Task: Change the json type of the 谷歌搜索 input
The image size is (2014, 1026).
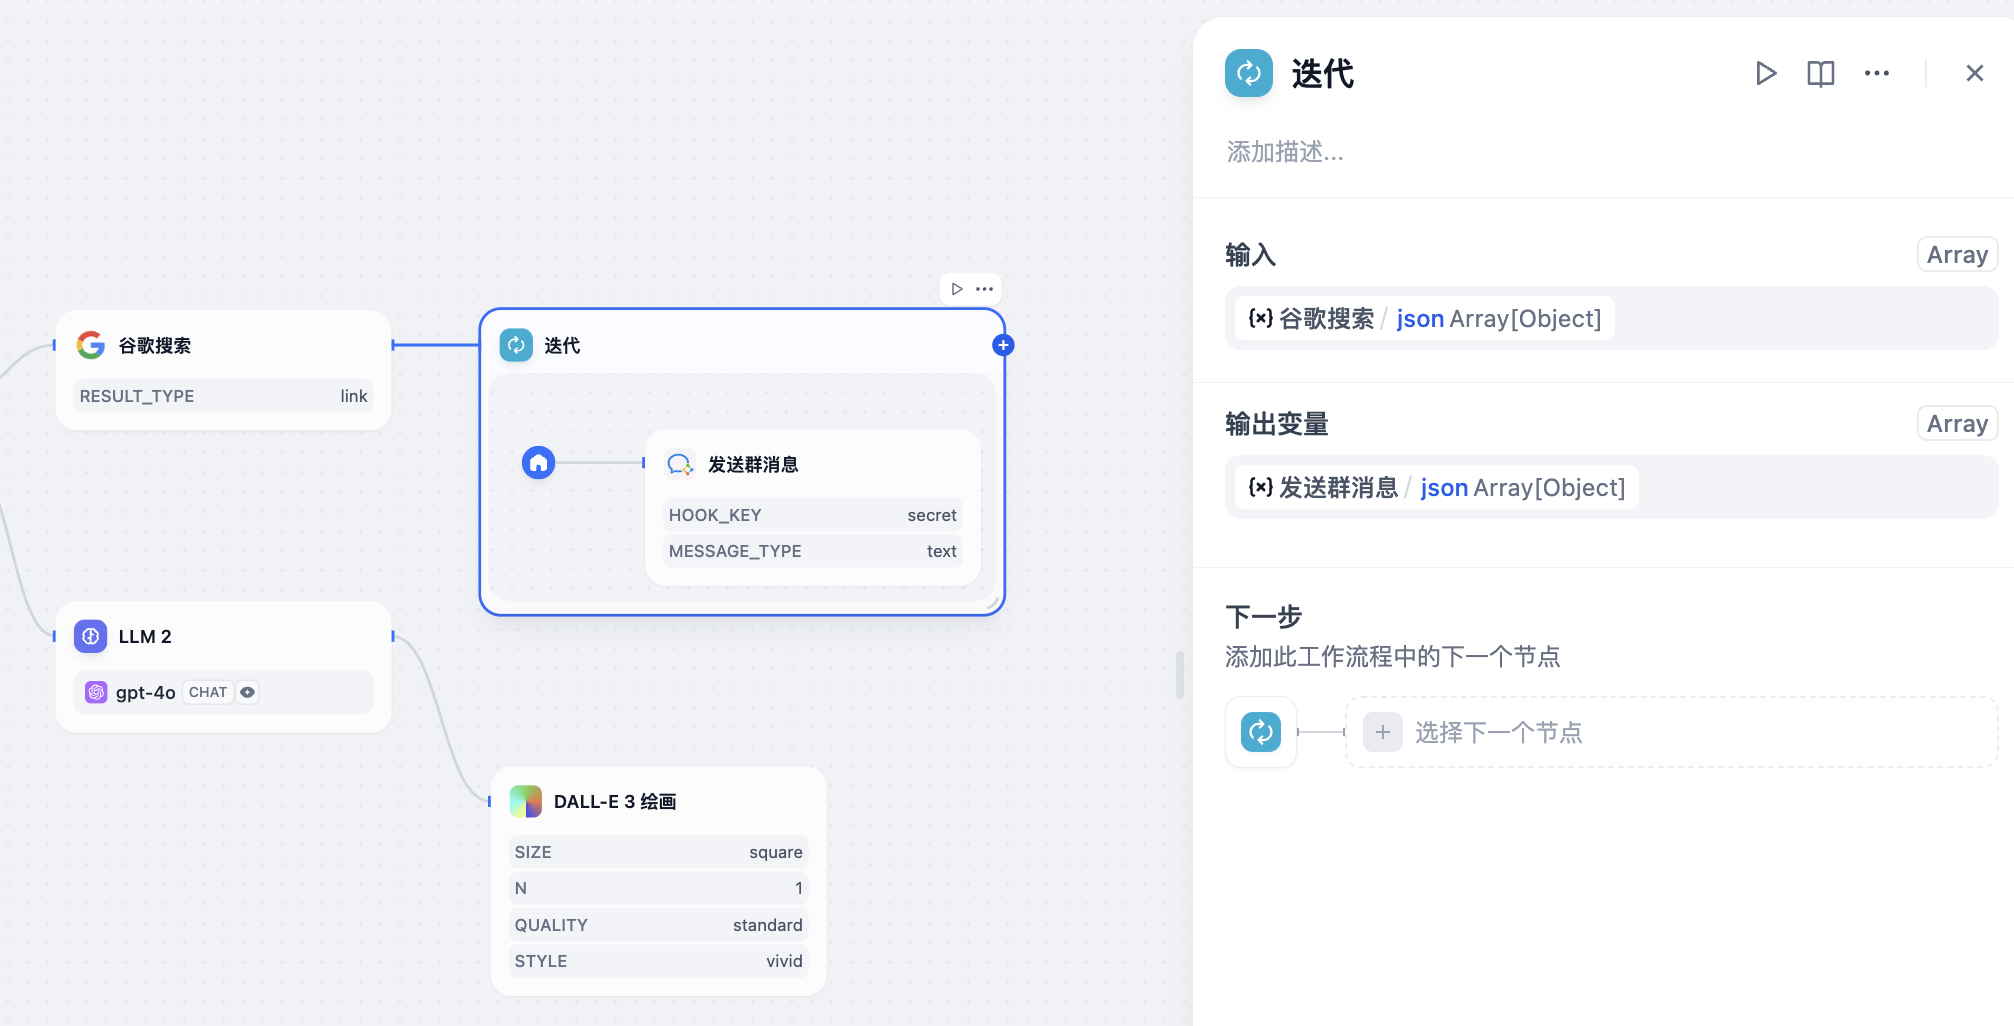Action: 1420,318
